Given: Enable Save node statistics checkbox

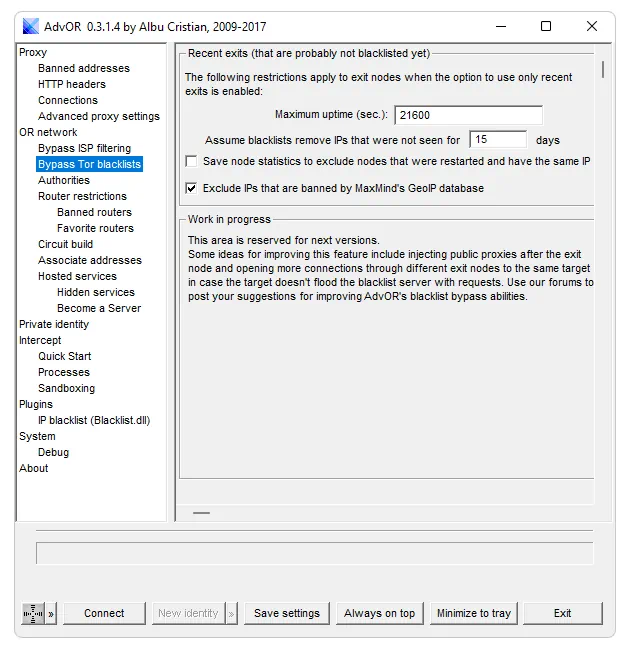Looking at the screenshot, I should [191, 161].
